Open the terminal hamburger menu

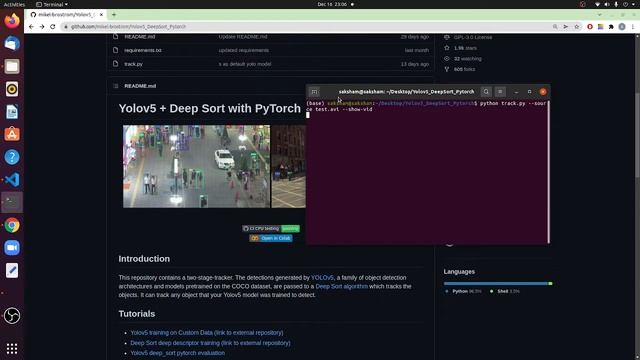(500, 92)
